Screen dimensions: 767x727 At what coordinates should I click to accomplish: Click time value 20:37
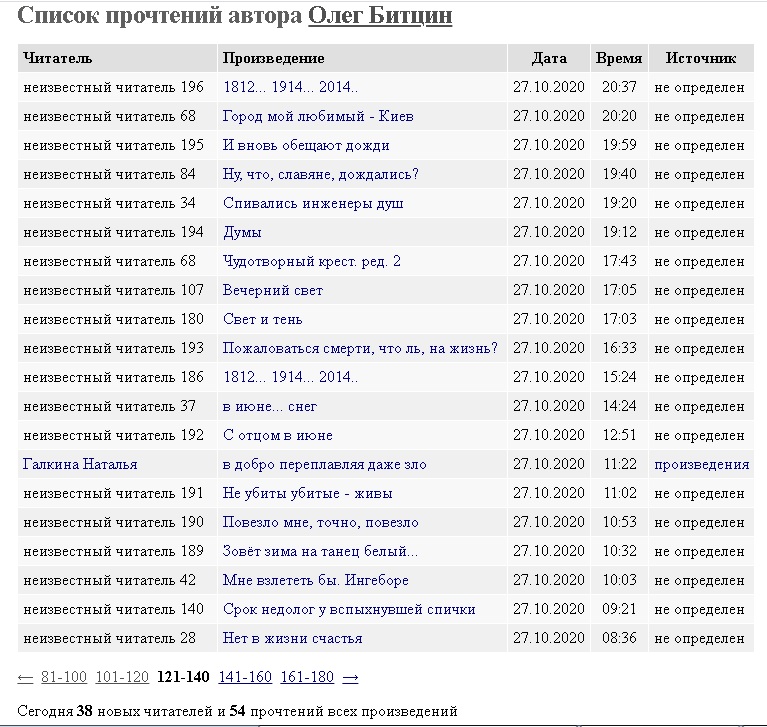click(x=619, y=87)
